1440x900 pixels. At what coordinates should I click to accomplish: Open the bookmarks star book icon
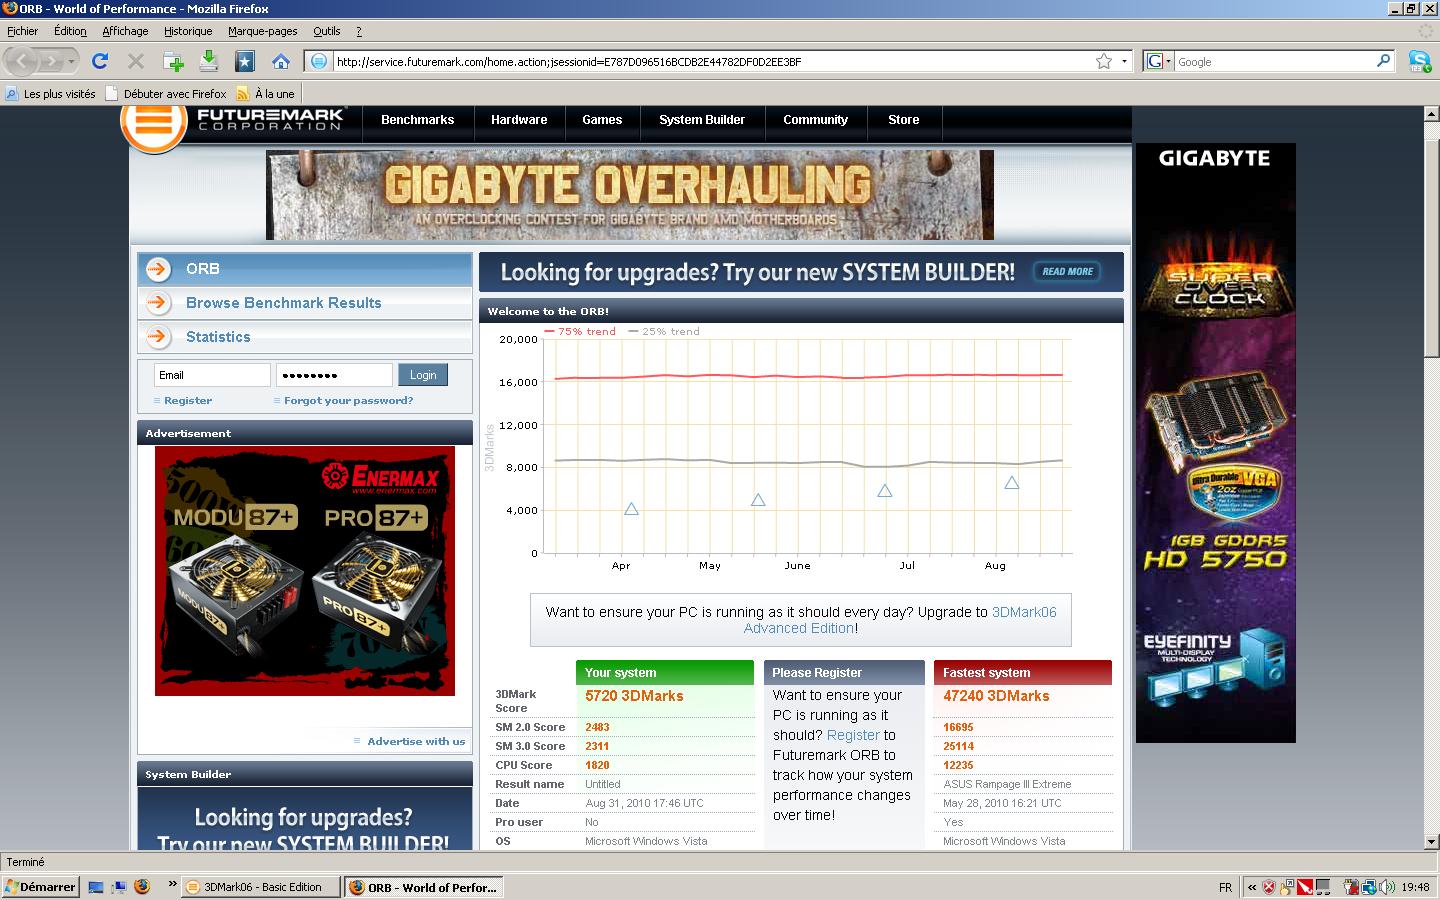coord(245,62)
